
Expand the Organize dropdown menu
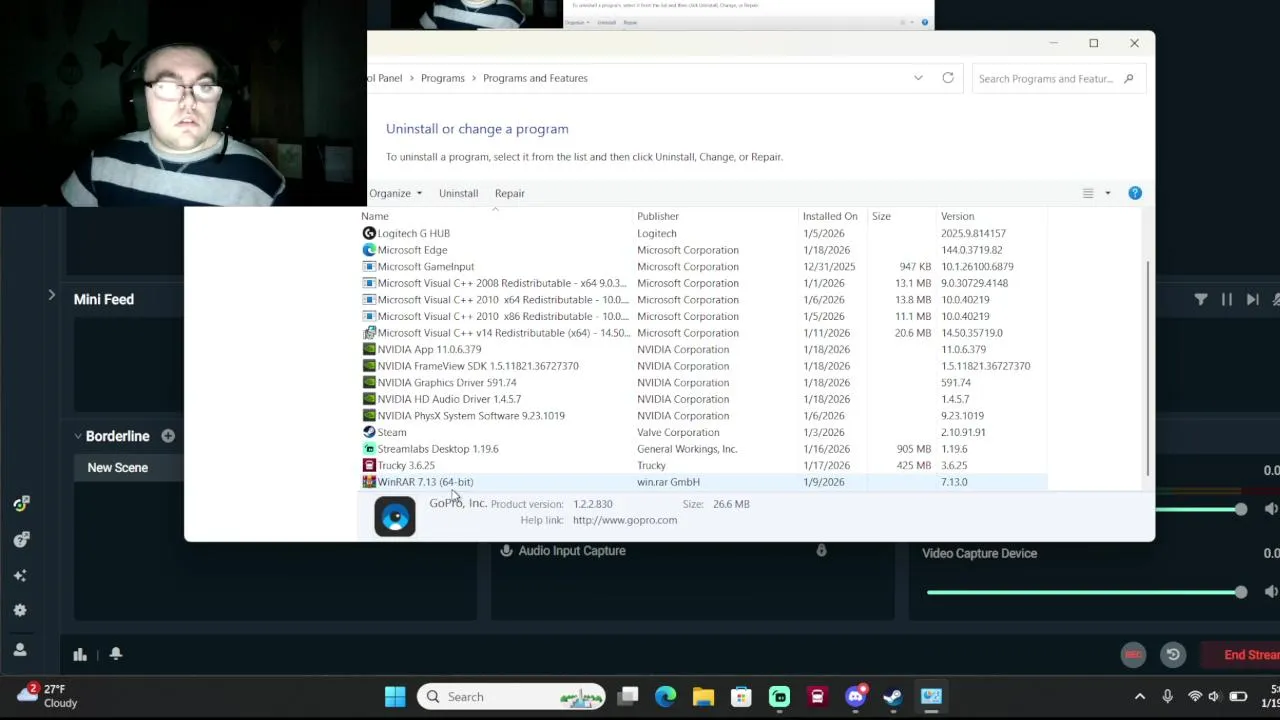point(395,193)
